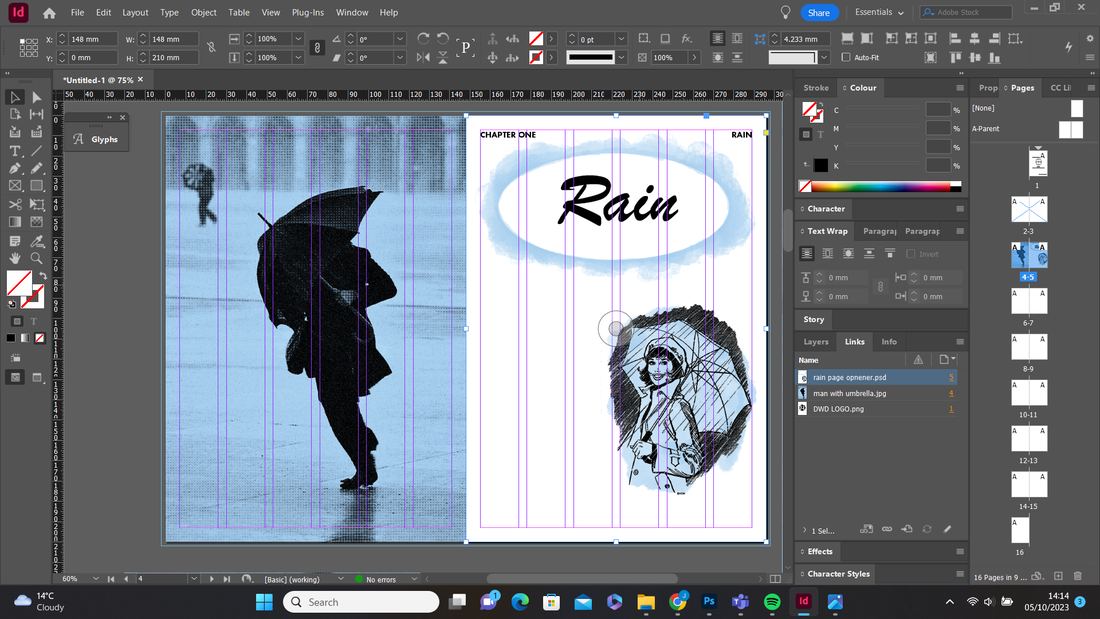Enable wrap around object shape
This screenshot has height=619, width=1100.
(848, 254)
